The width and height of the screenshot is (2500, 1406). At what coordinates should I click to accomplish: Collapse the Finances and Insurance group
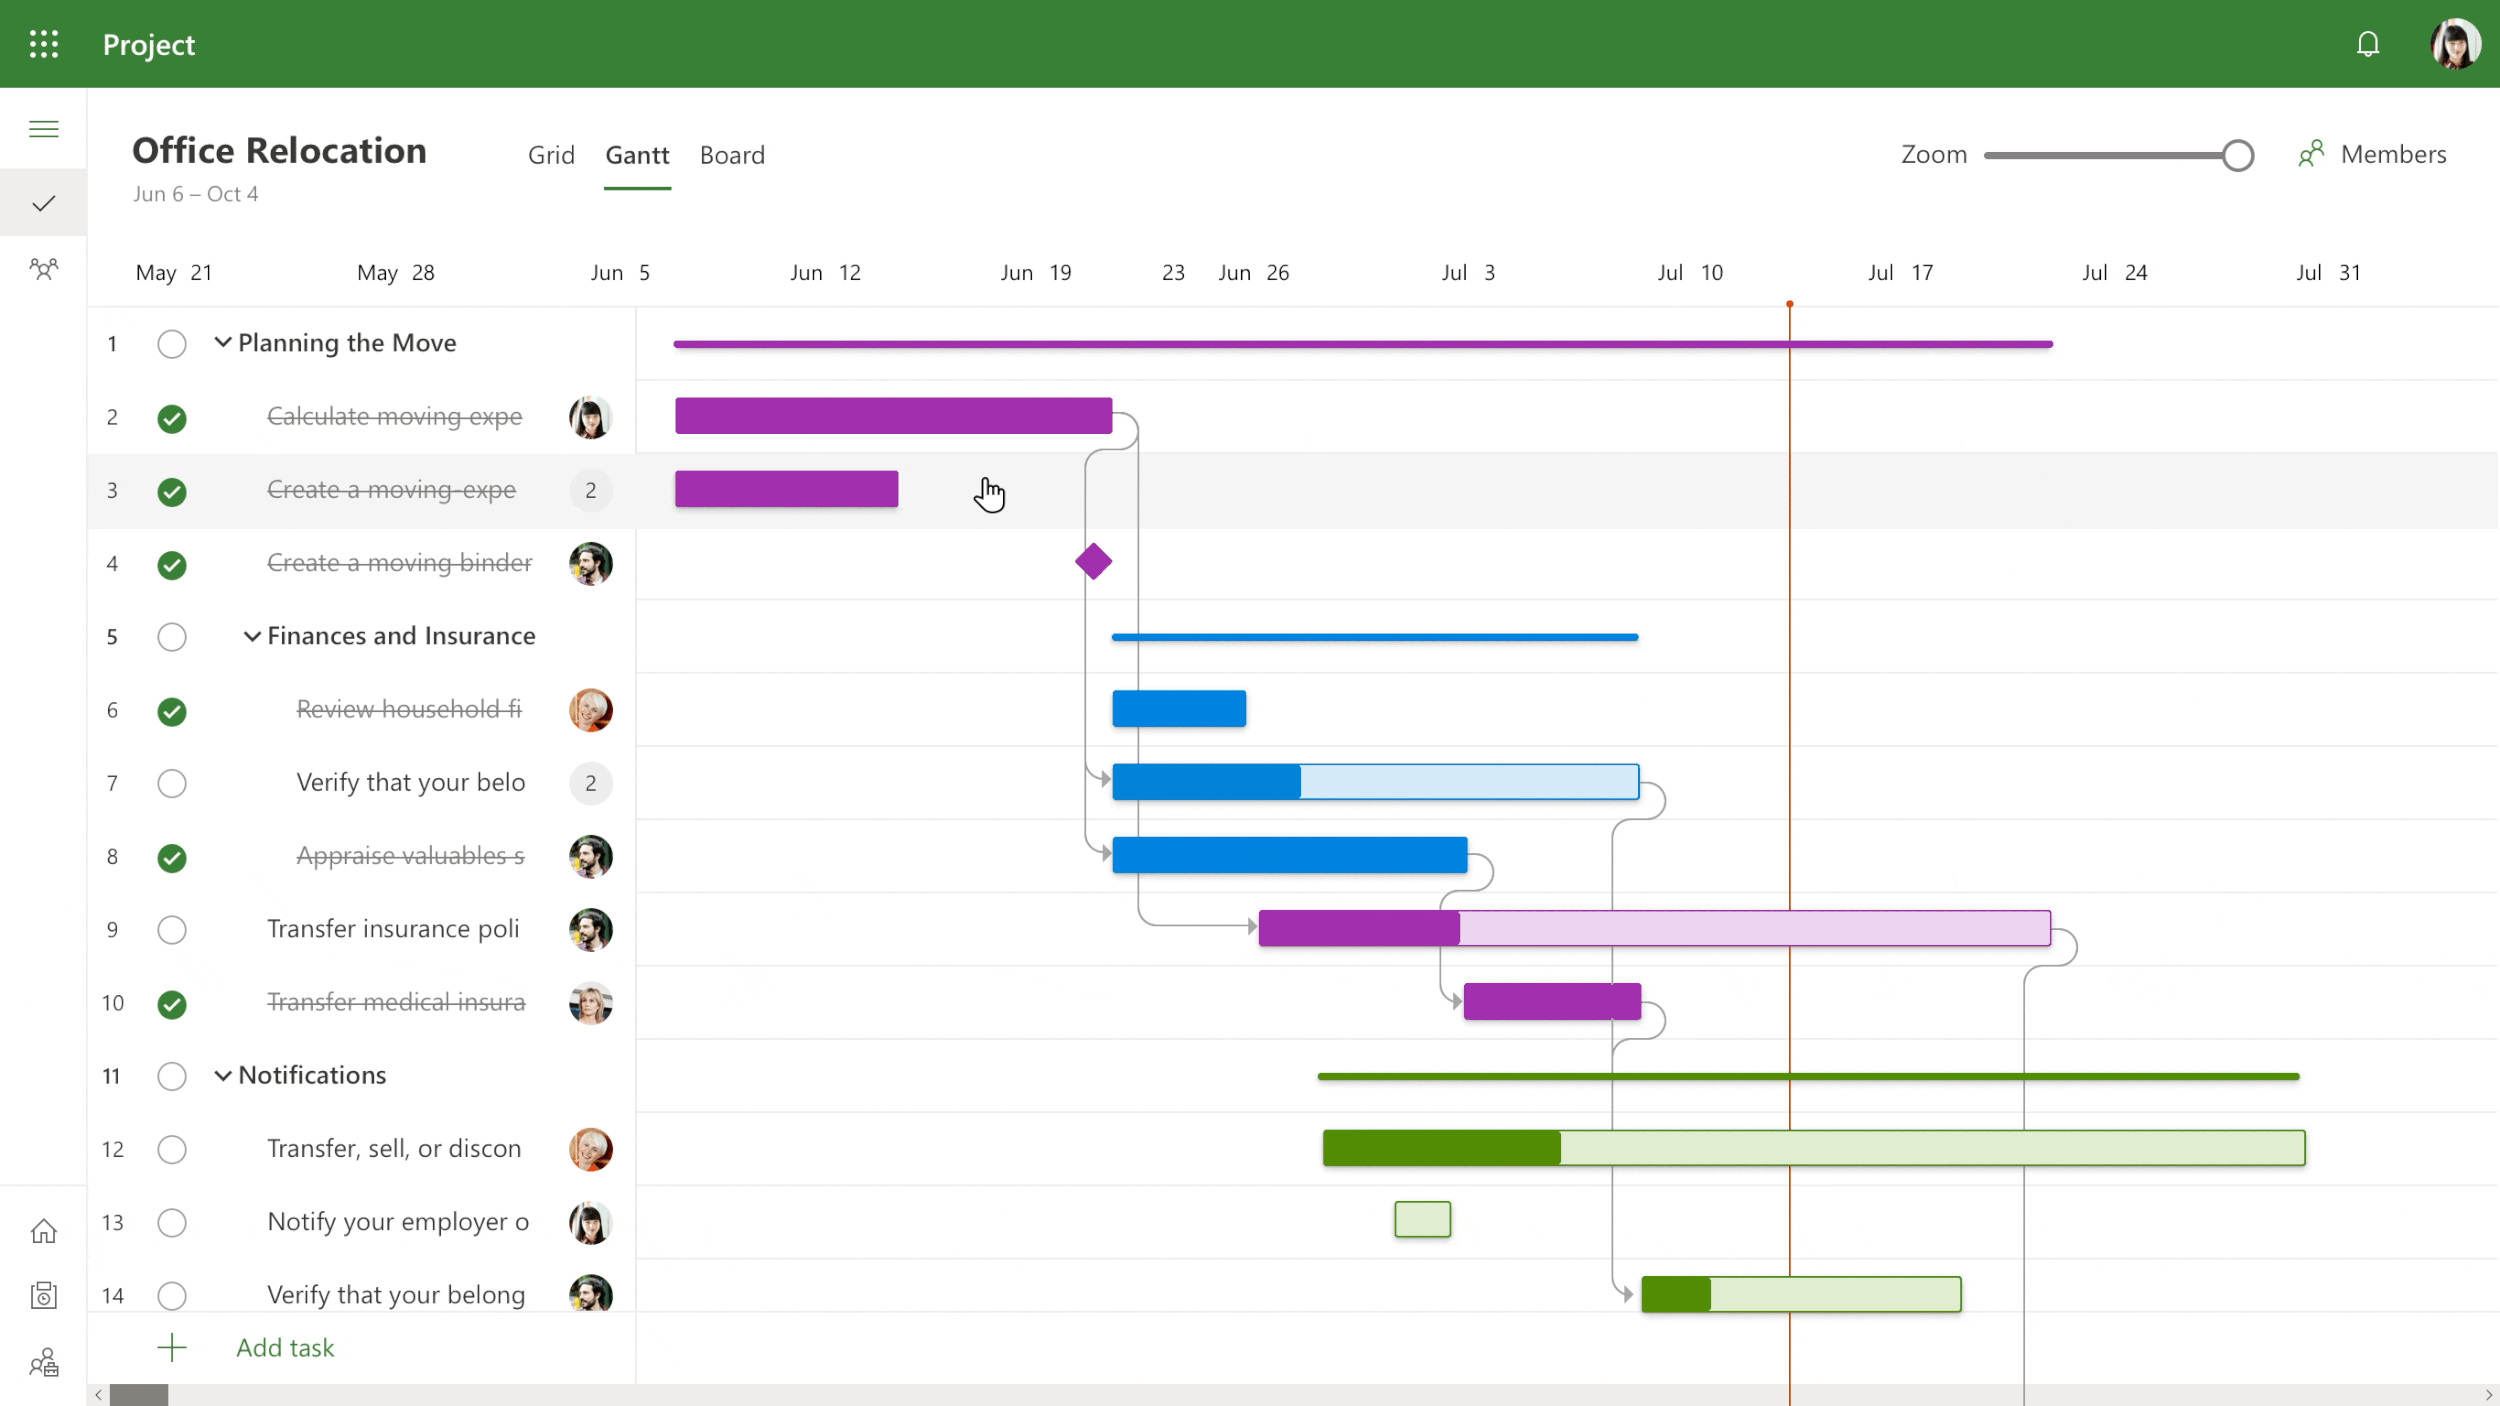point(252,636)
